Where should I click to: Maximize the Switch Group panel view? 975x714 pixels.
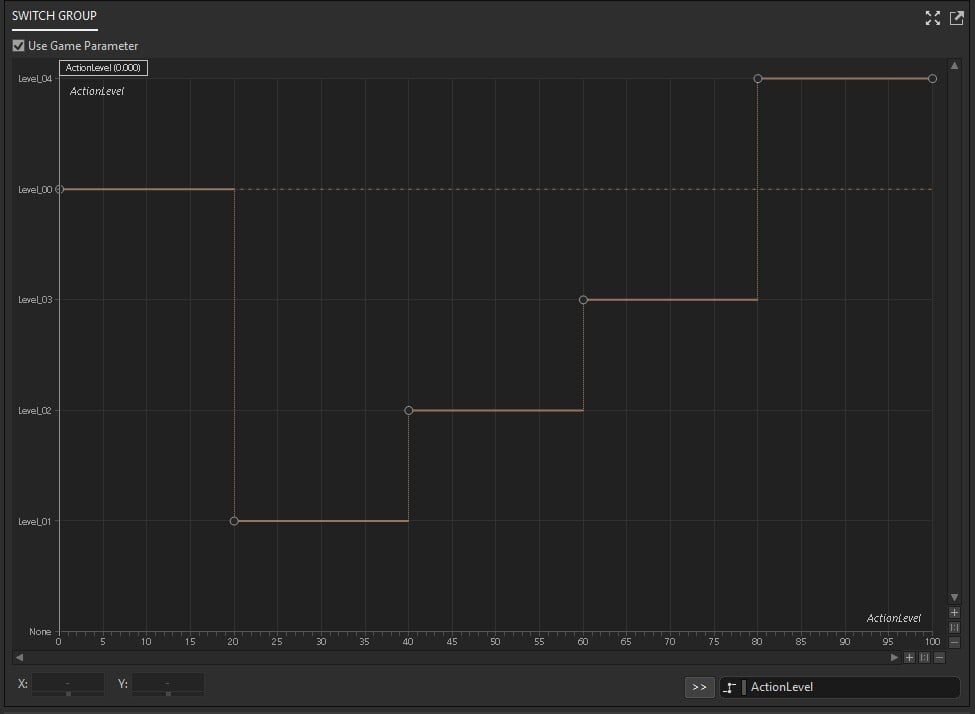(x=933, y=17)
